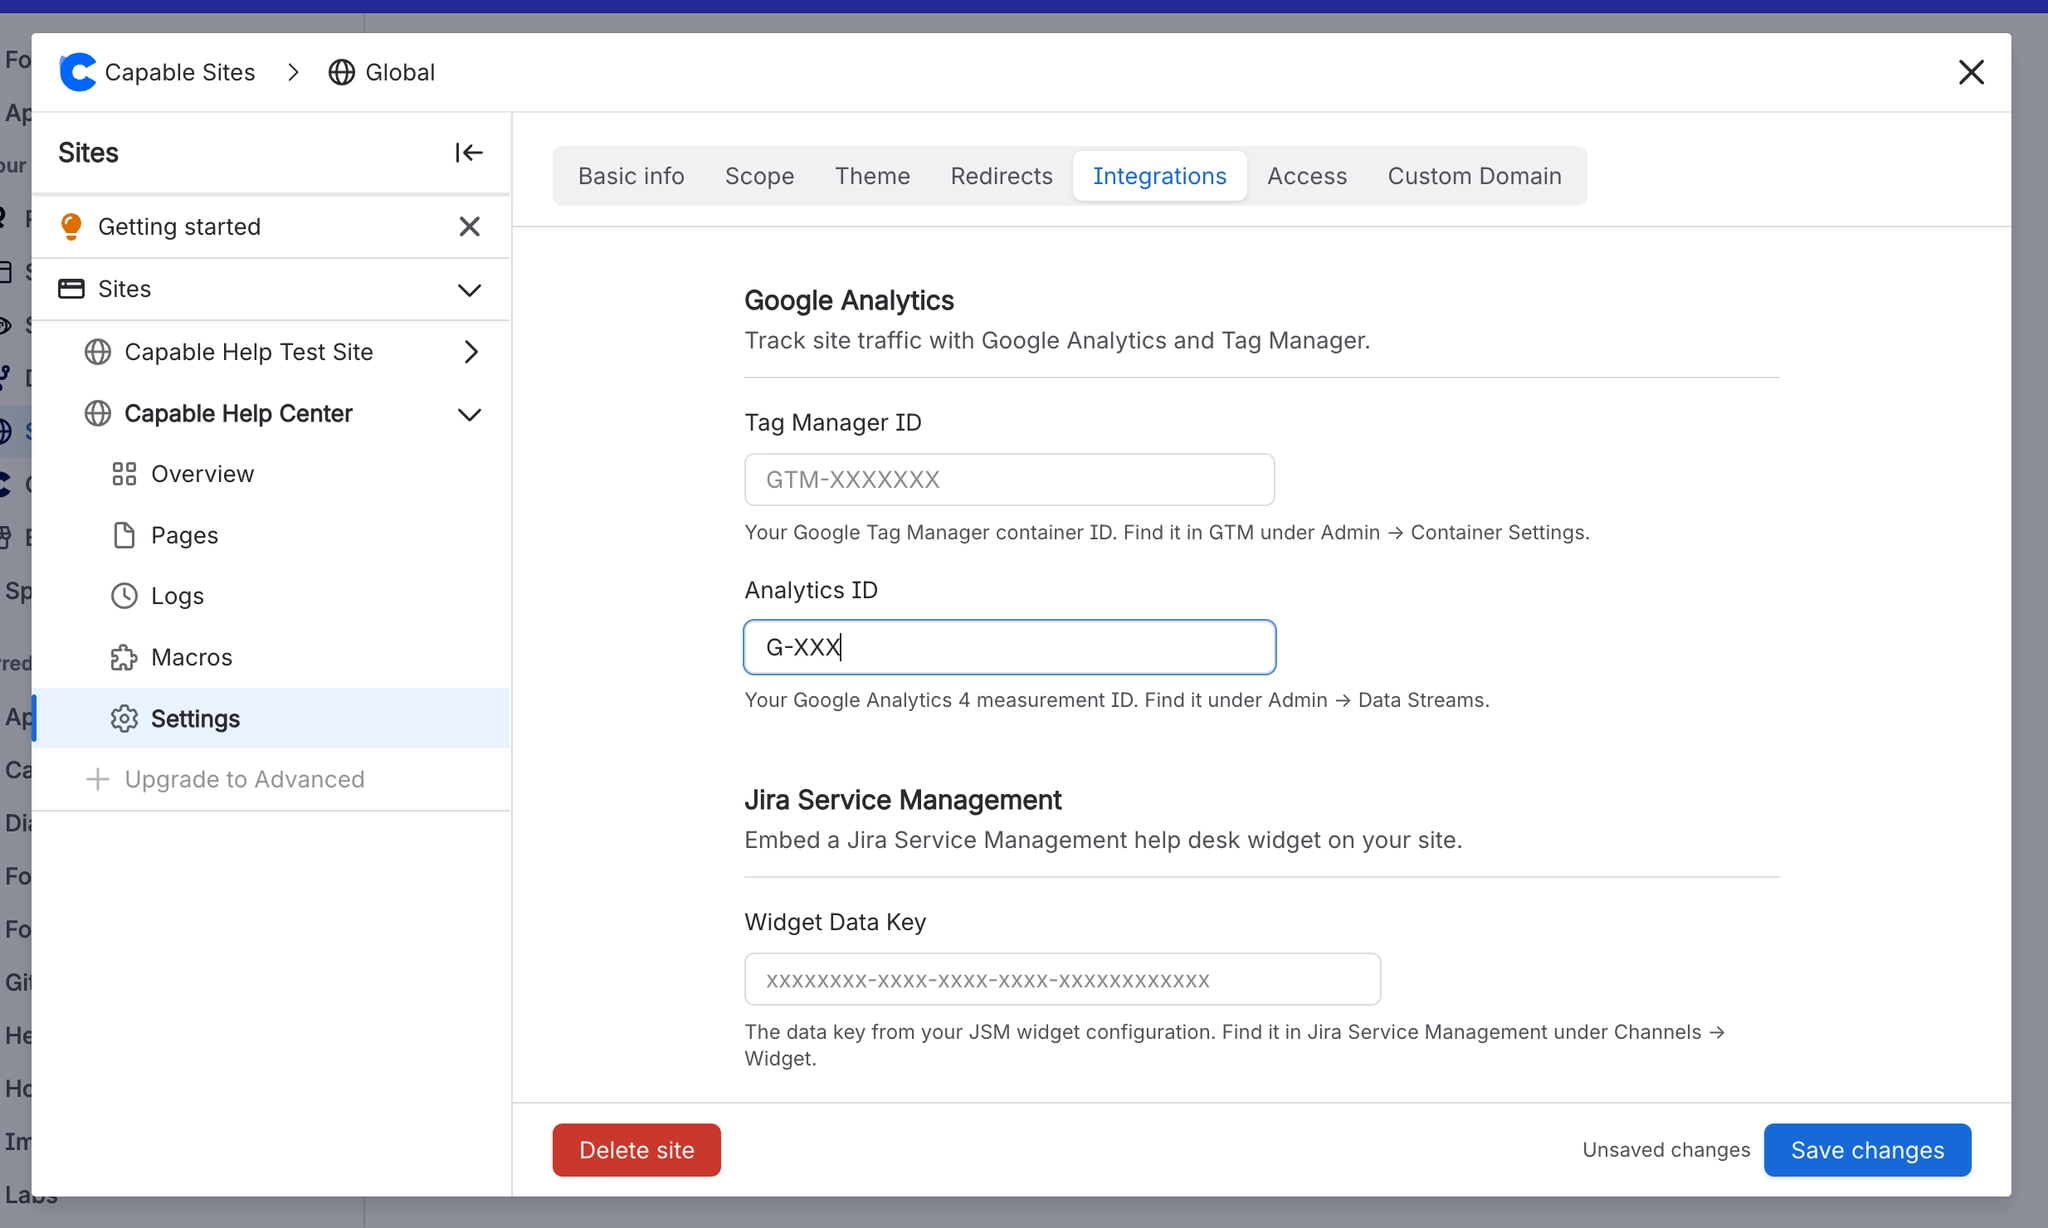The width and height of the screenshot is (2048, 1228).
Task: Click the Pages document icon
Action: [x=124, y=535]
